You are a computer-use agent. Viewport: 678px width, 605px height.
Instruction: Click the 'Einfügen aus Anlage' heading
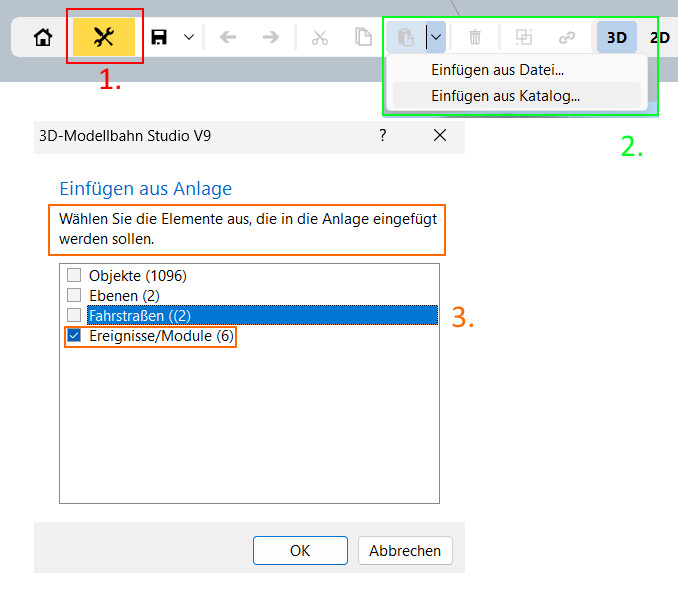[146, 189]
